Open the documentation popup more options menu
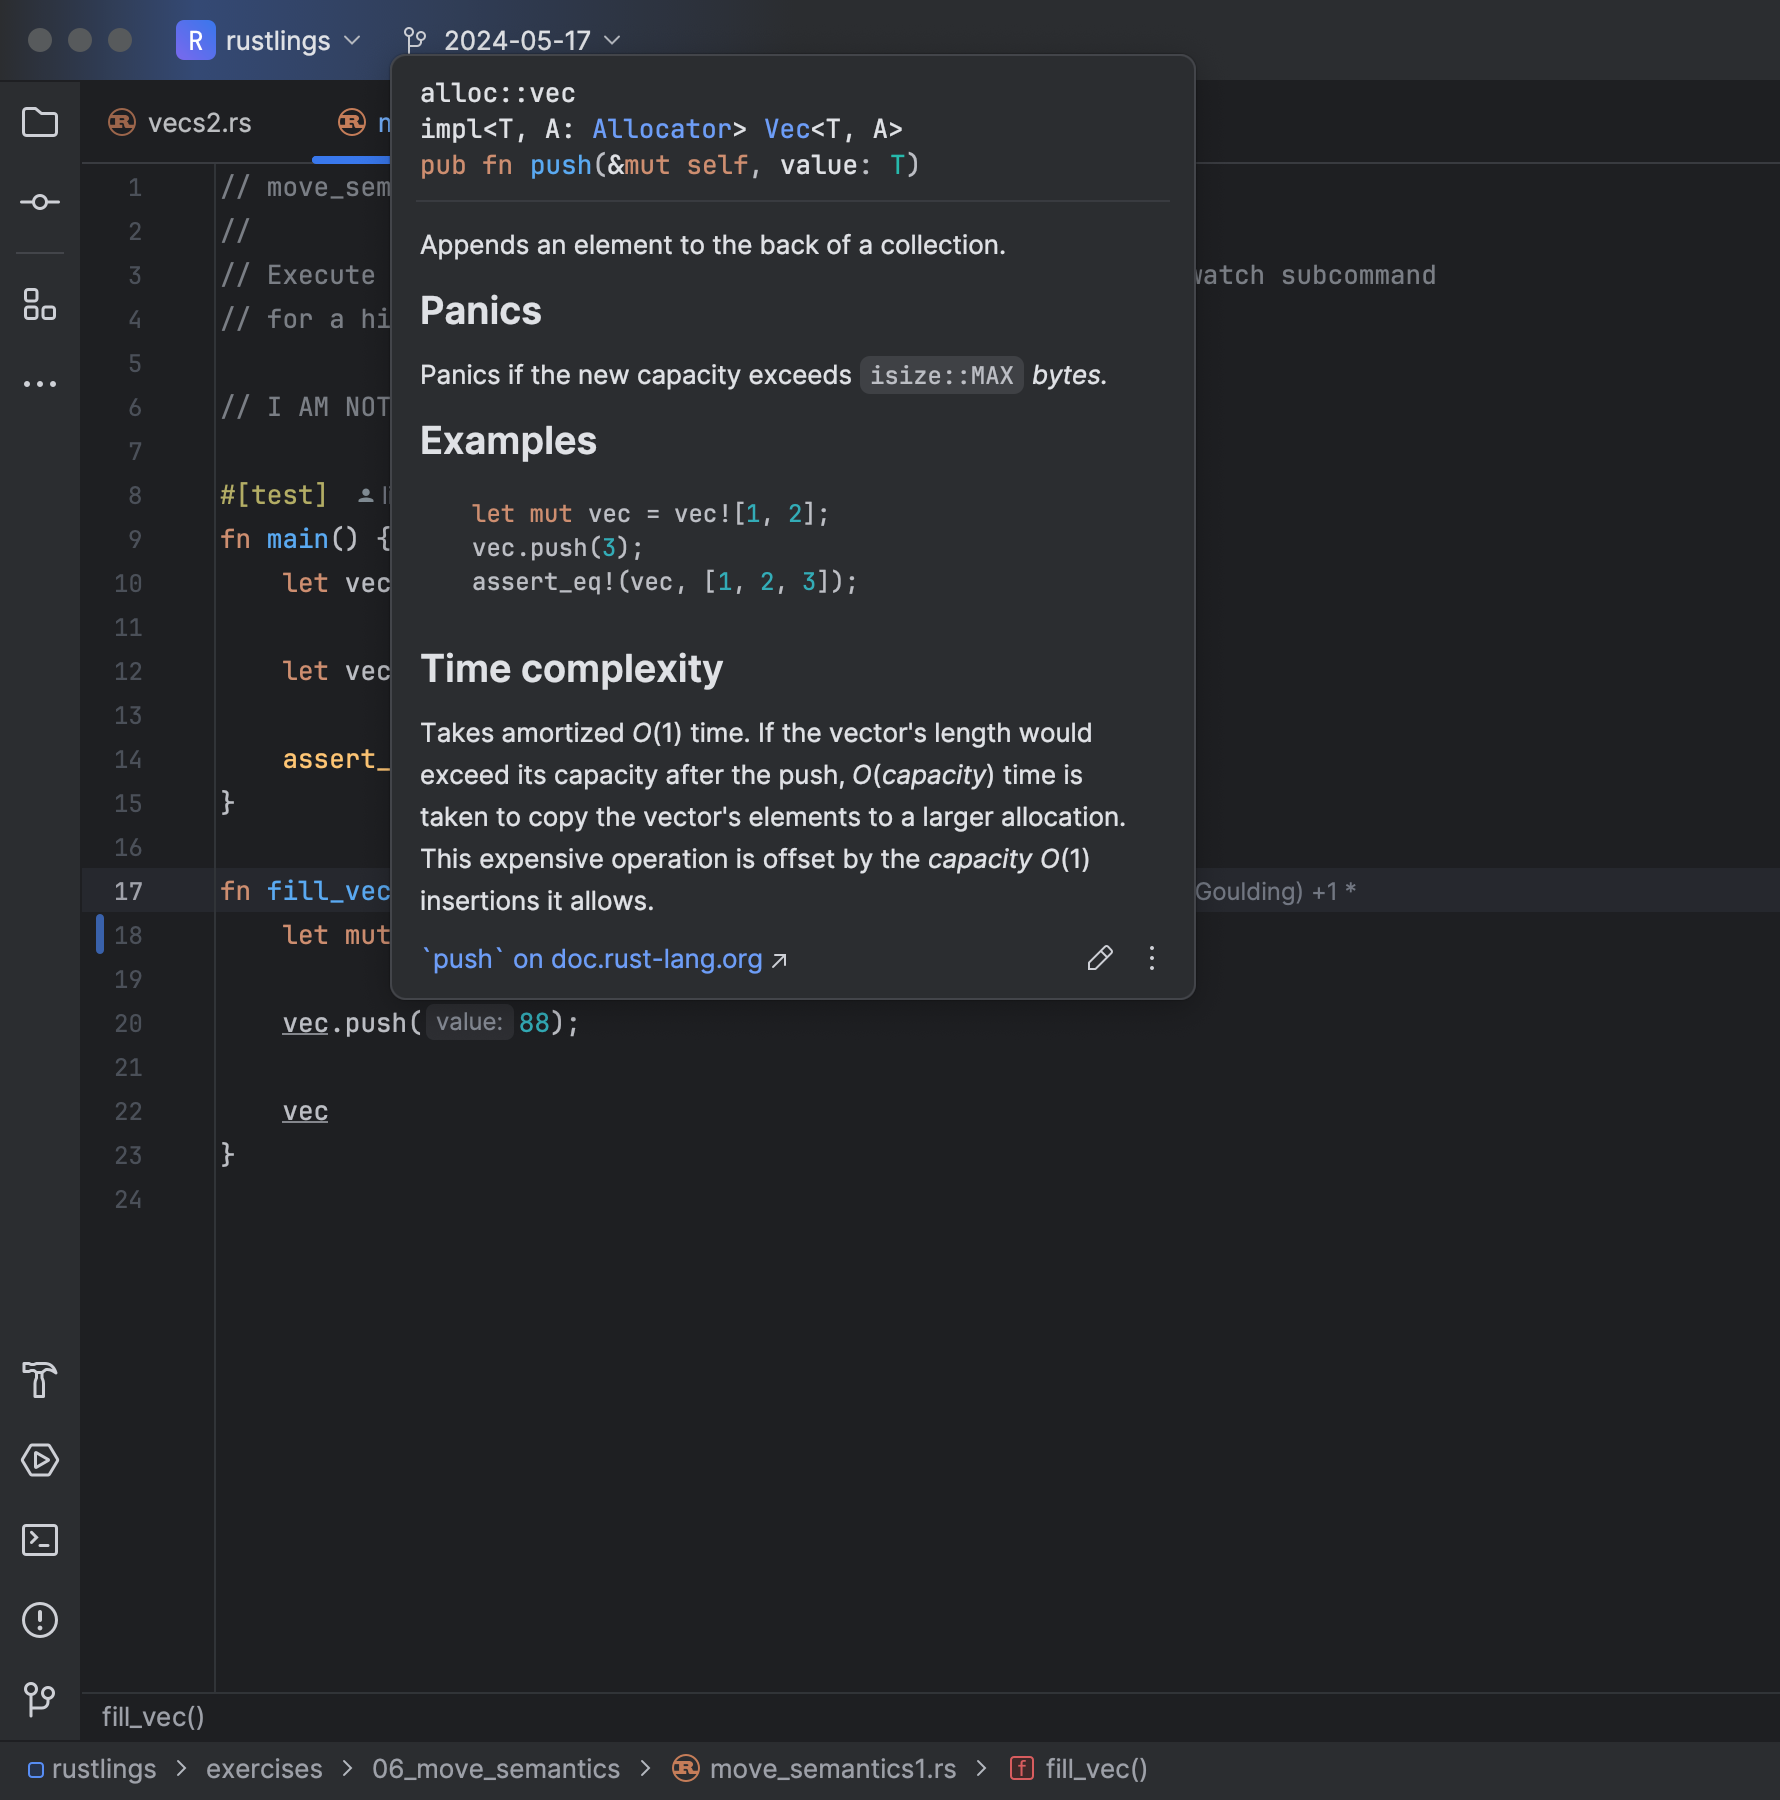 click(1152, 958)
